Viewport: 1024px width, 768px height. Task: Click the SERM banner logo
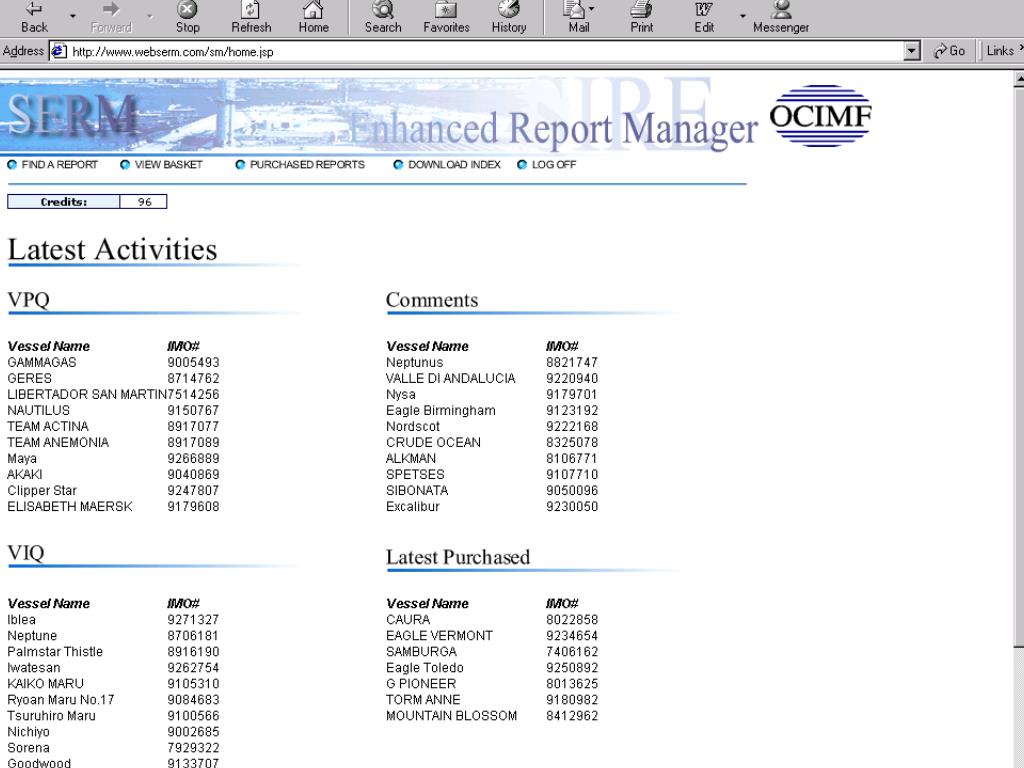72,116
